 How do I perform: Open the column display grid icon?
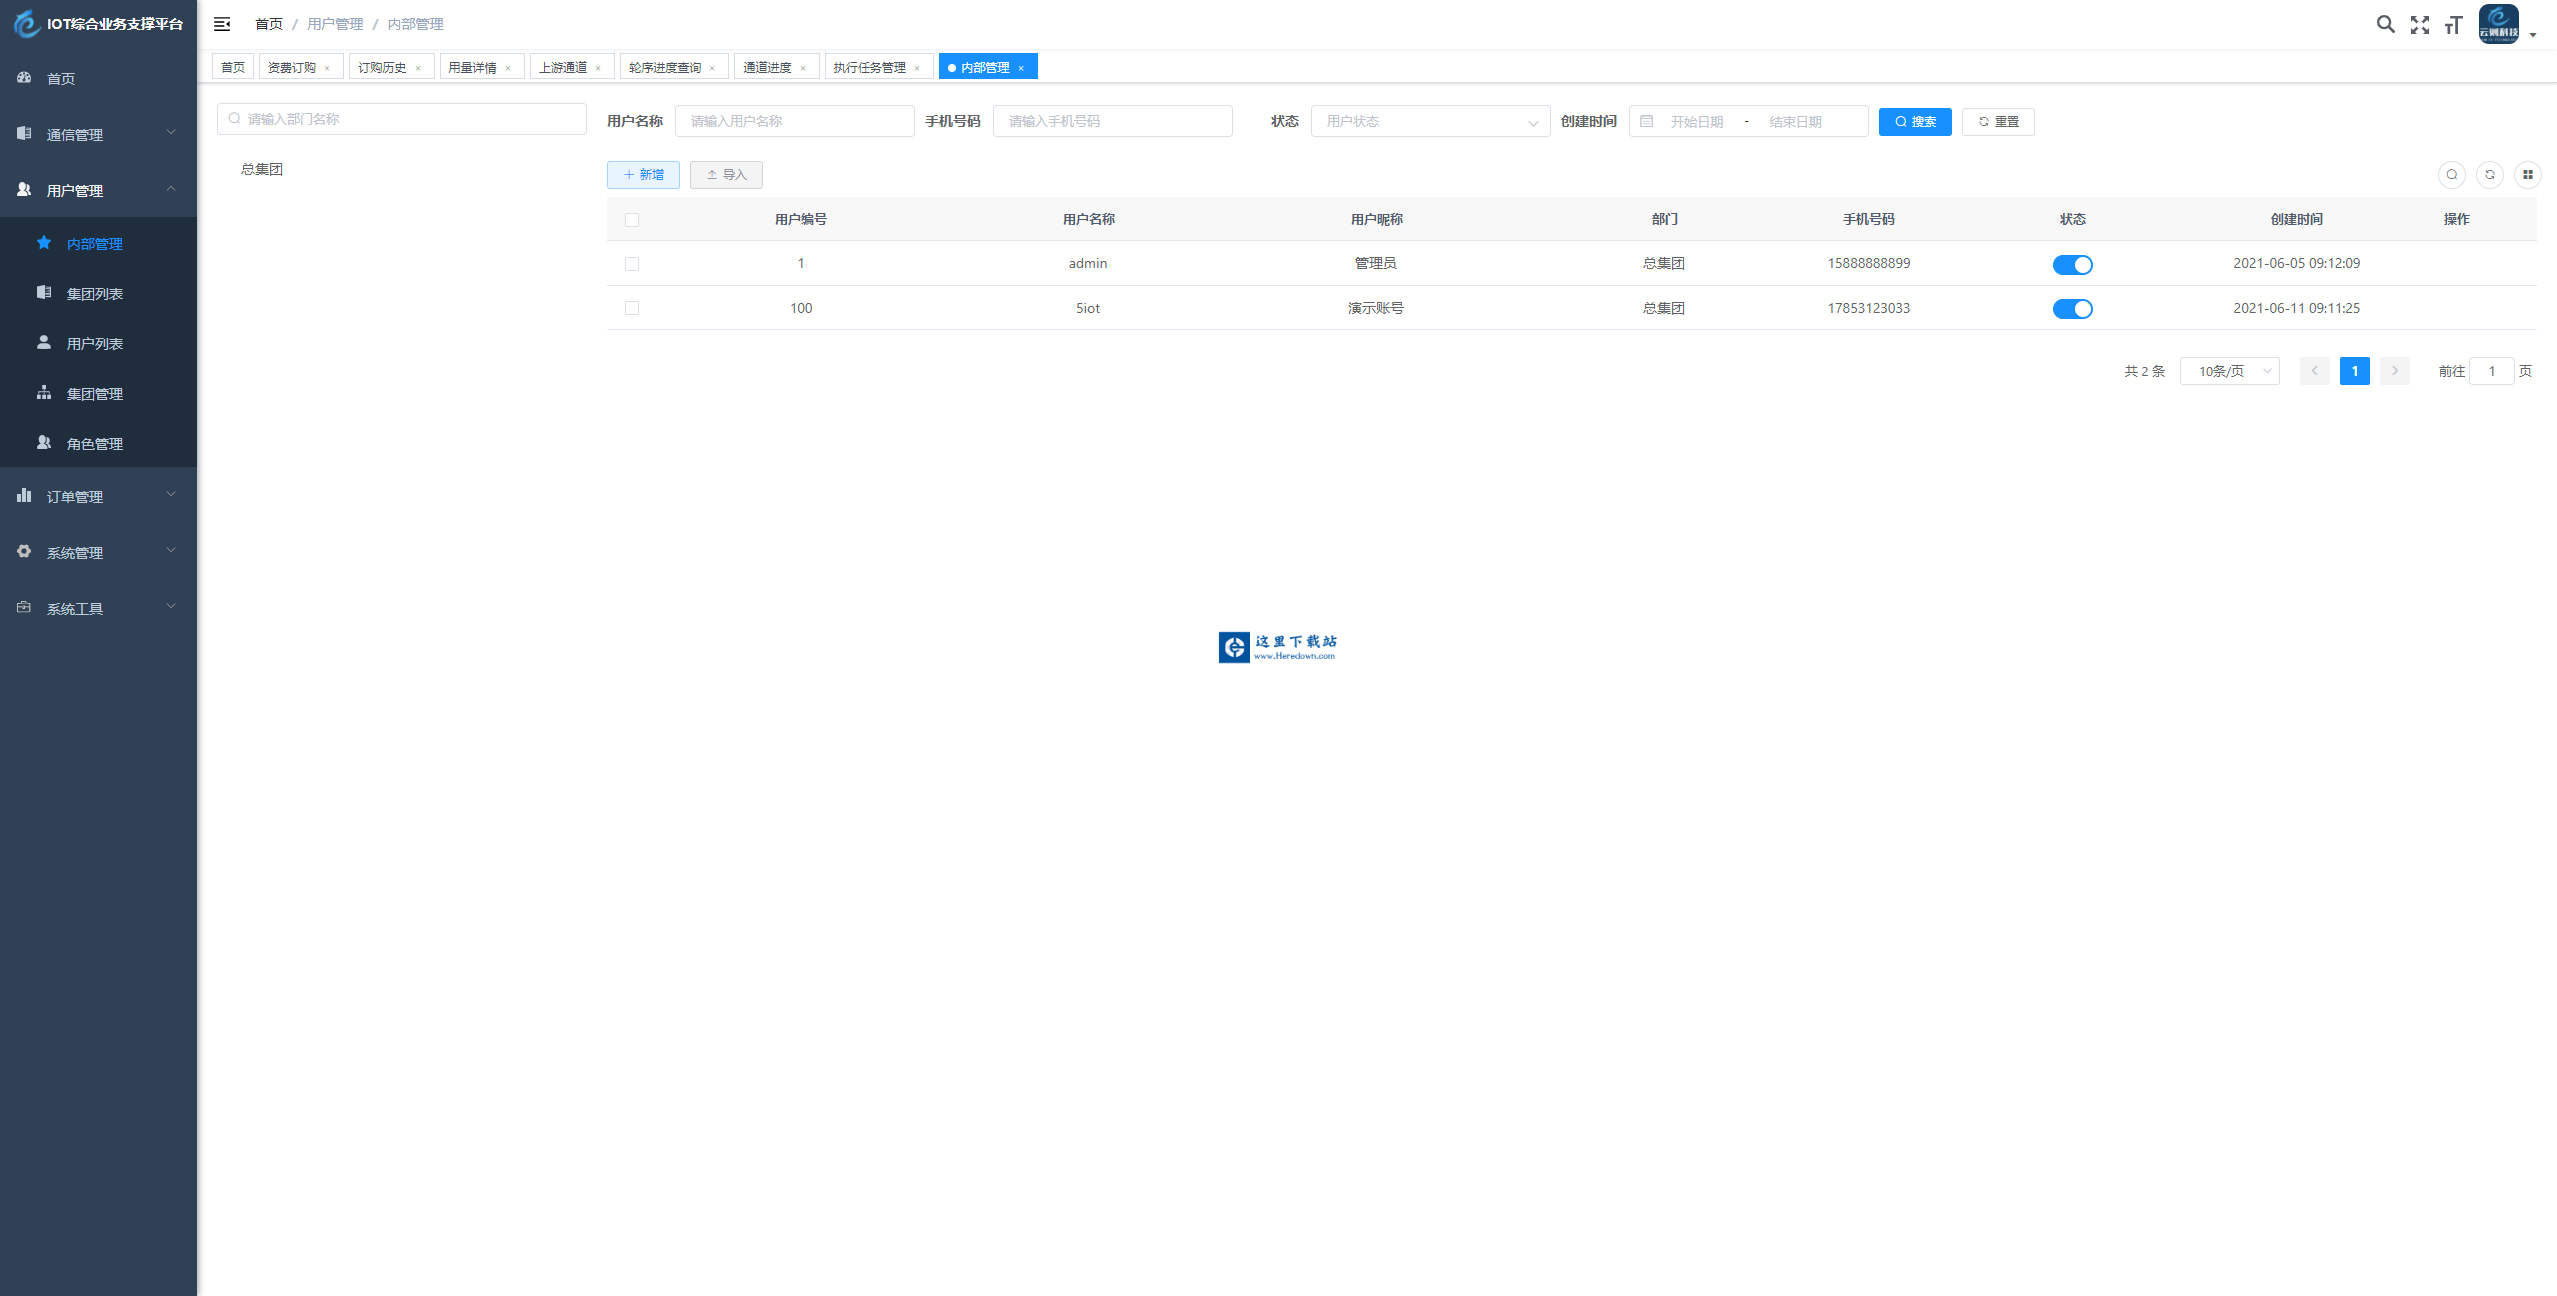(x=2527, y=175)
